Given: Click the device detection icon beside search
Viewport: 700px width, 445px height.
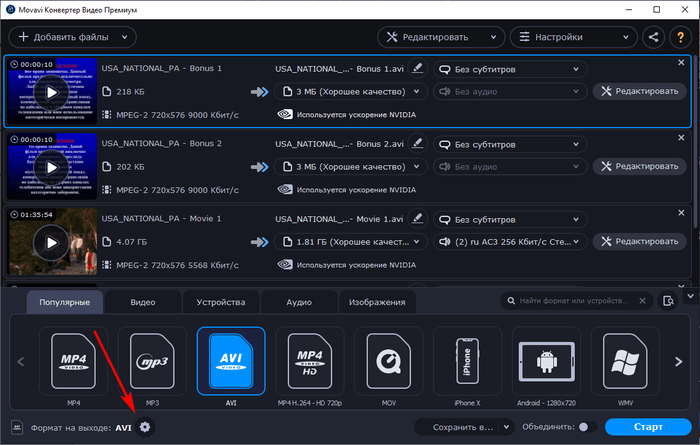Looking at the screenshot, I should (668, 301).
